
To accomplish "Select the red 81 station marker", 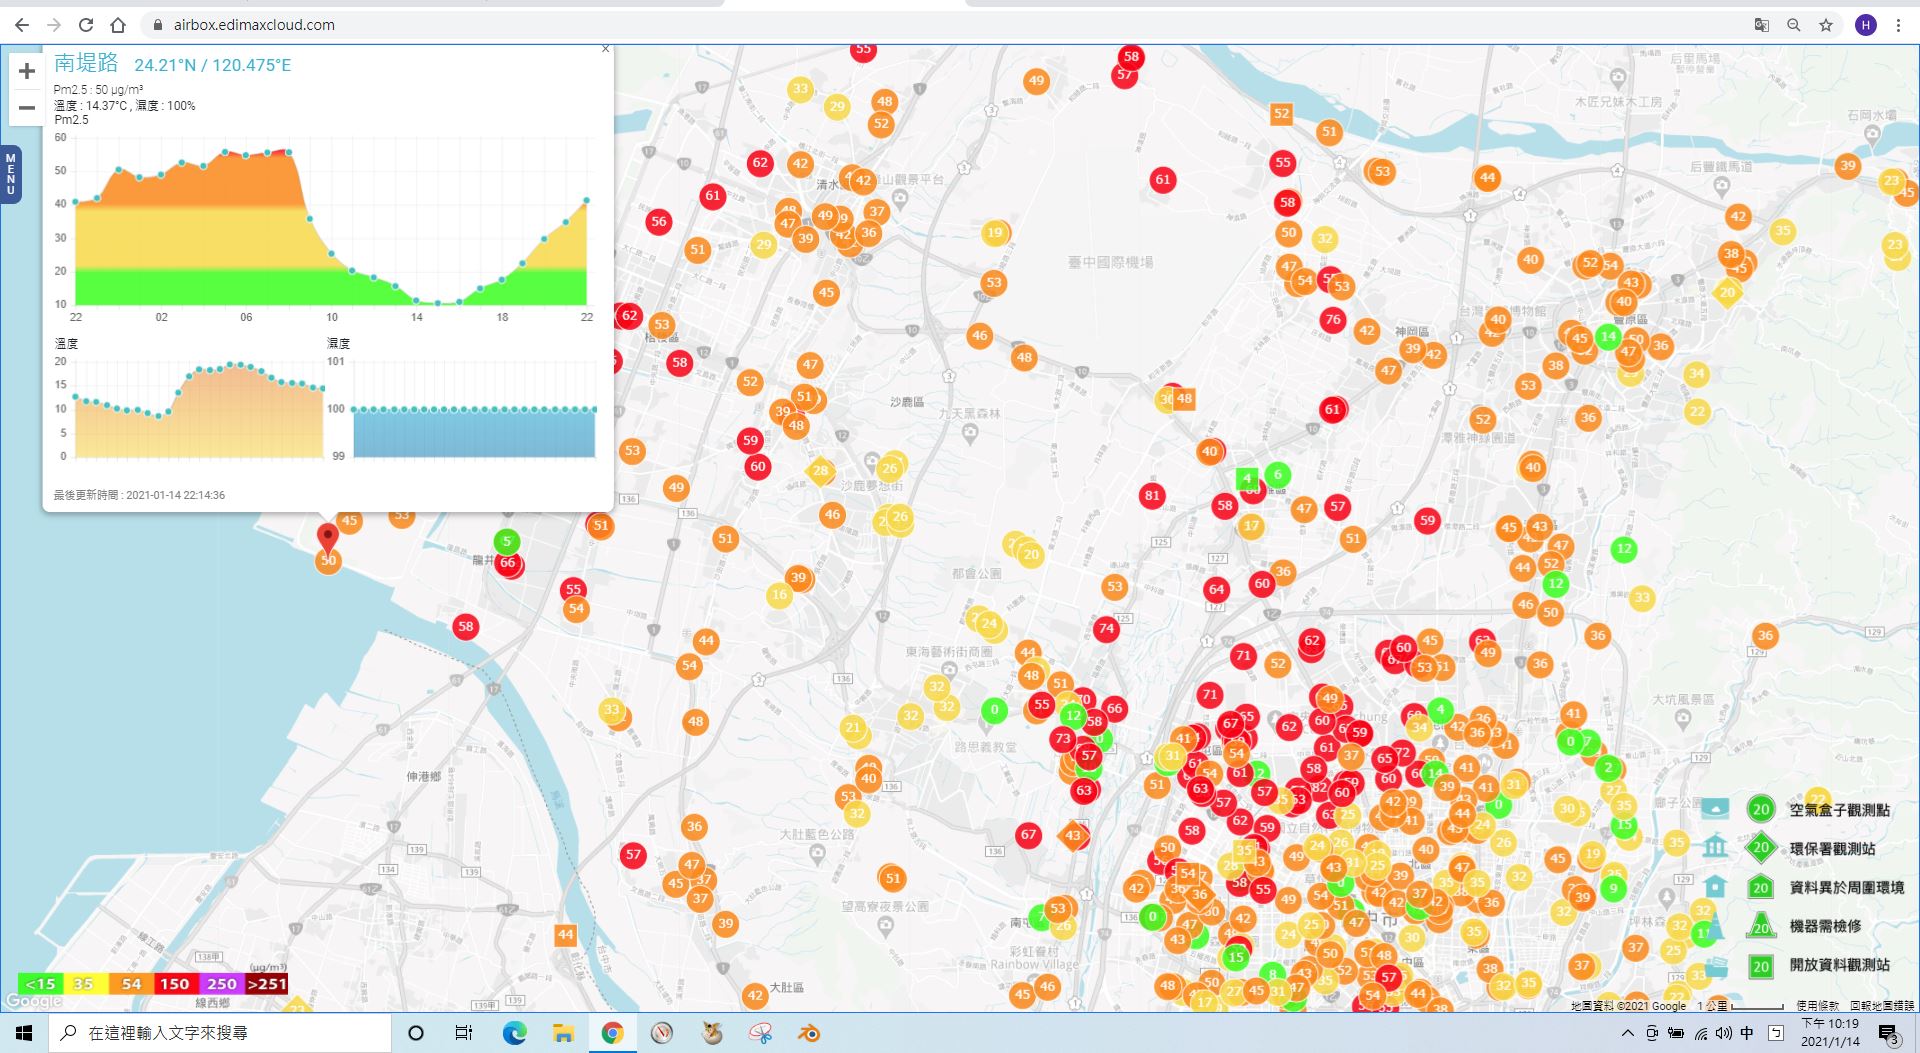I will click(x=1152, y=495).
